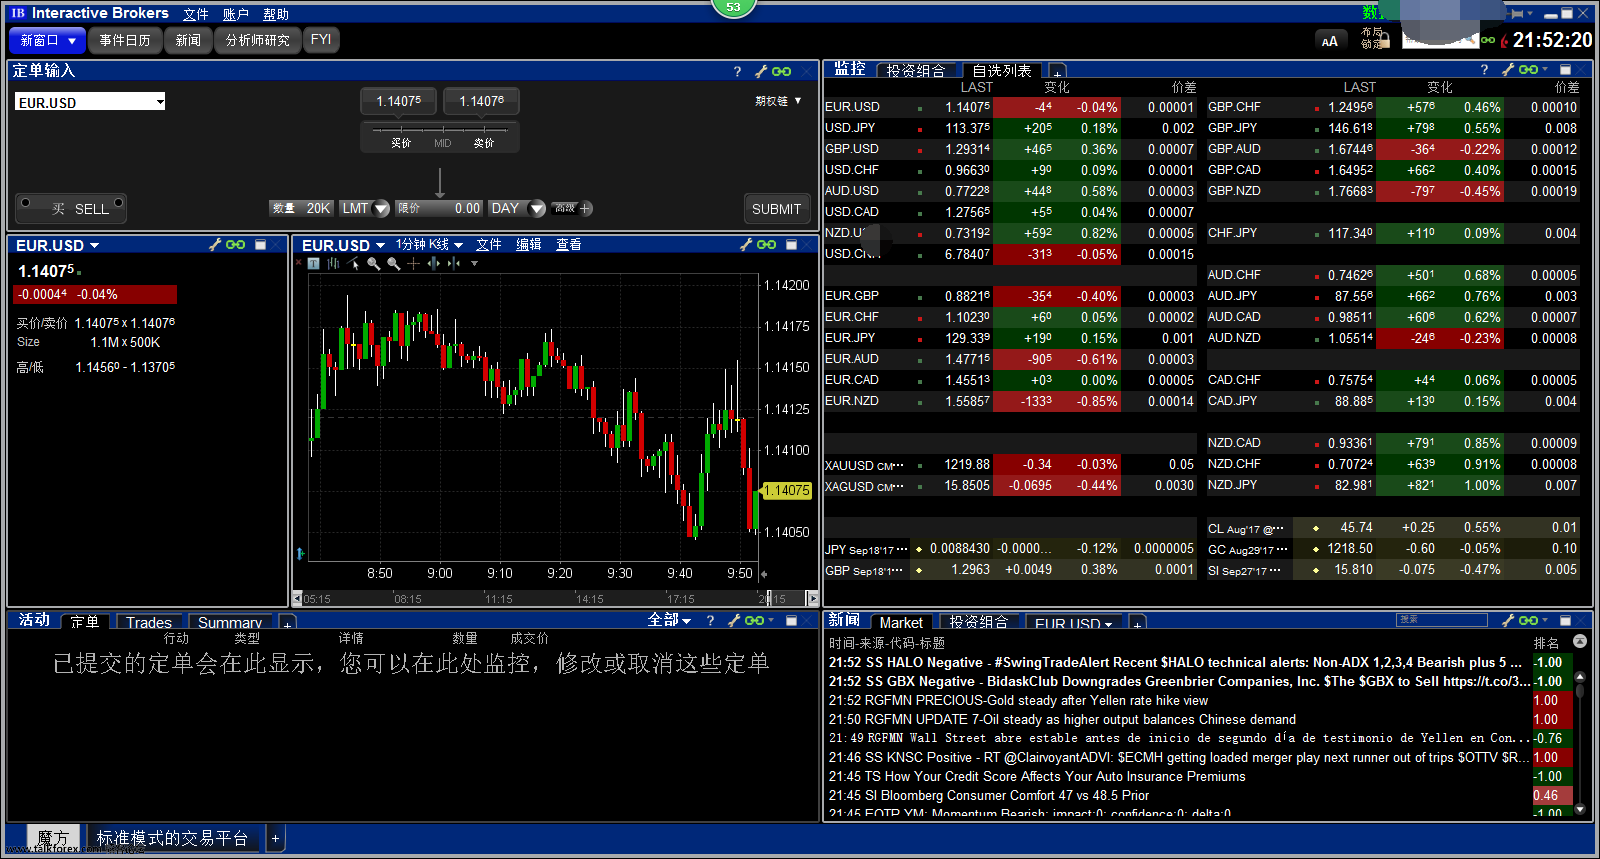Toggle MID price option
1600x859 pixels.
pos(442,143)
